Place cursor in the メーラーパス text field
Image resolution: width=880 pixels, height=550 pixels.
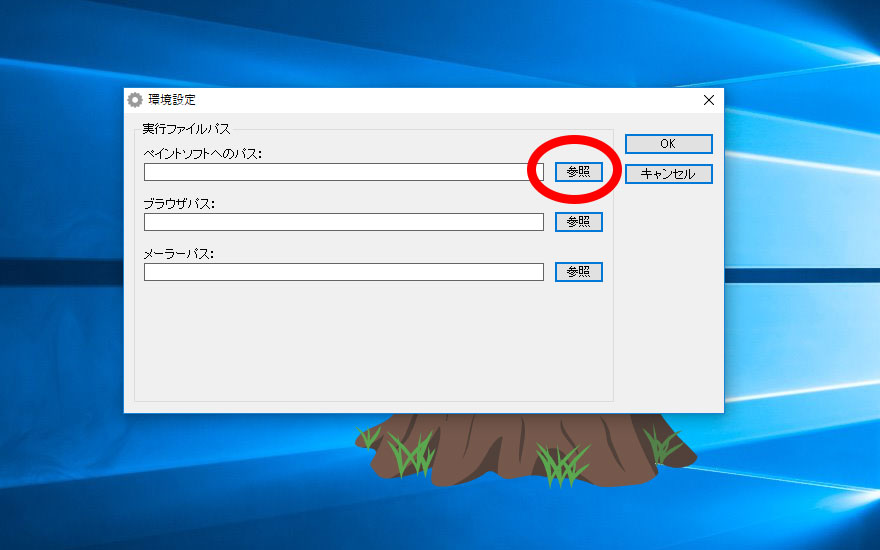343,272
